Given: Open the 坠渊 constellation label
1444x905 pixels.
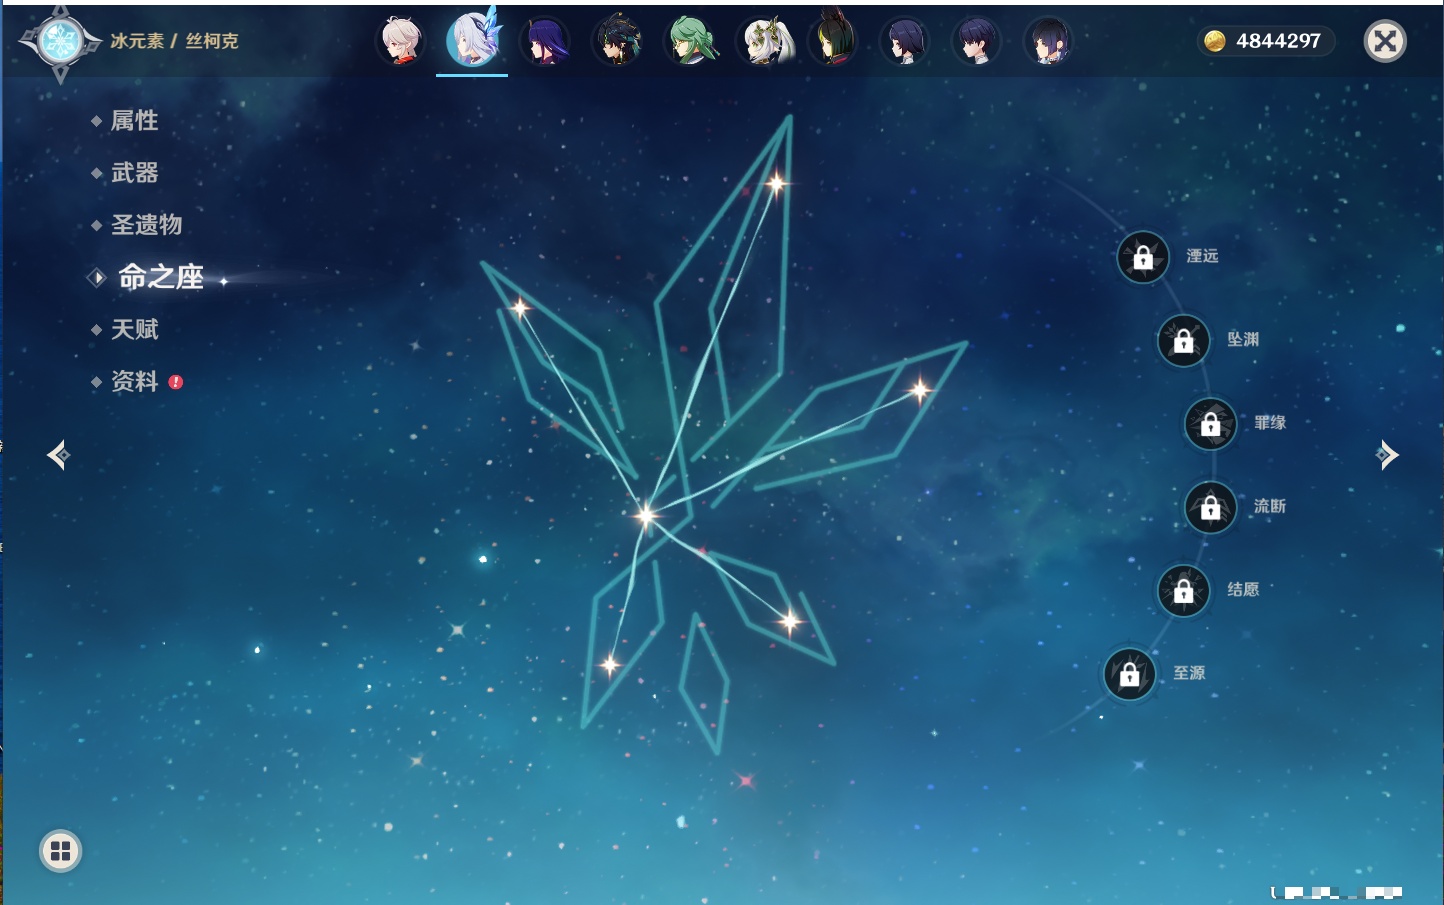Looking at the screenshot, I should tap(1243, 339).
